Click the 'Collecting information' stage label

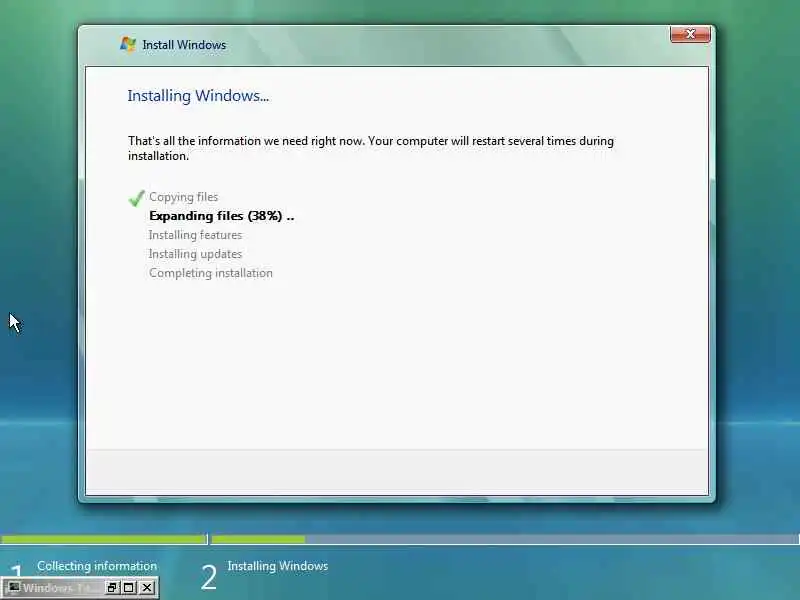pos(97,566)
